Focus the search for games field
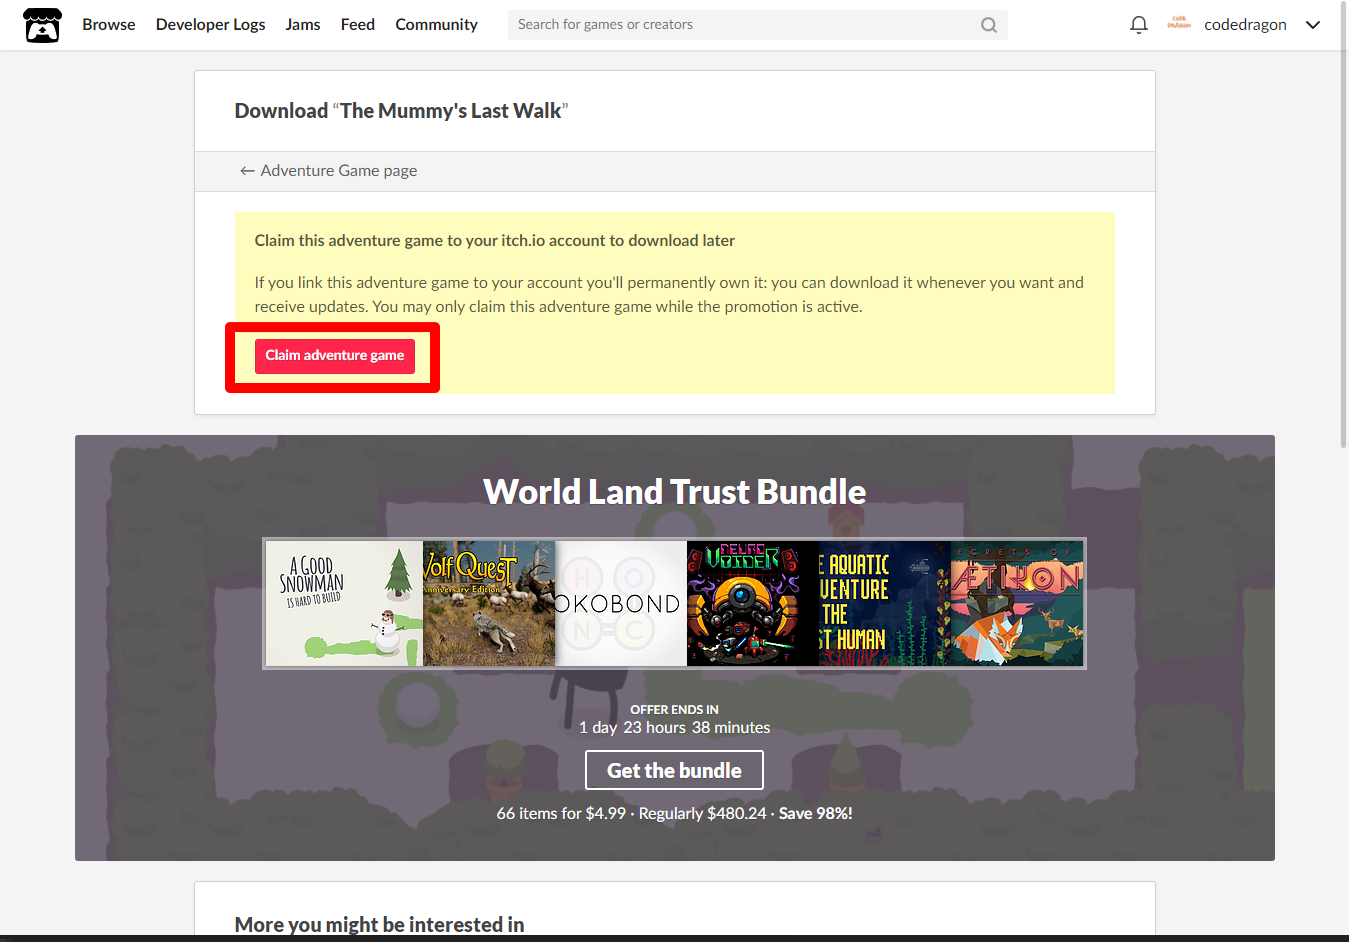This screenshot has height=942, width=1349. coord(757,25)
